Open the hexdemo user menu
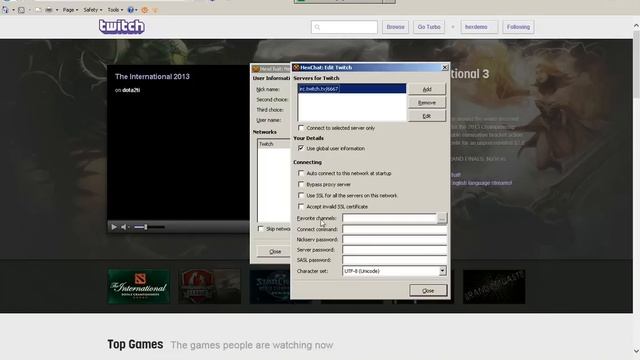This screenshot has height=360, width=640. pos(479,27)
